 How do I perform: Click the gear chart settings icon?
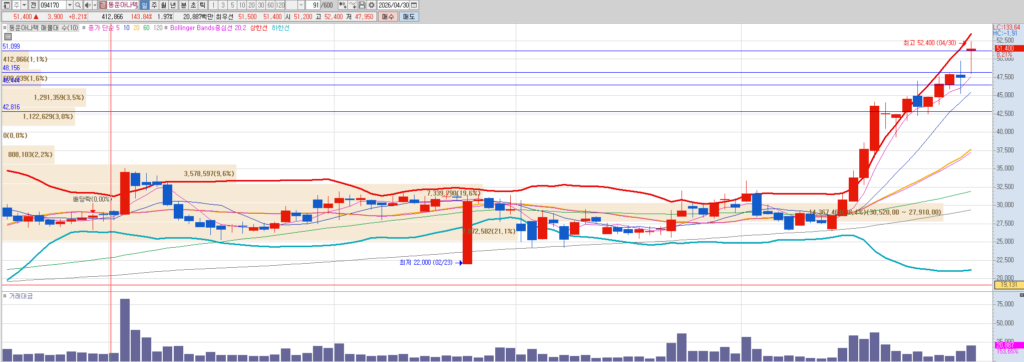(x=371, y=5)
